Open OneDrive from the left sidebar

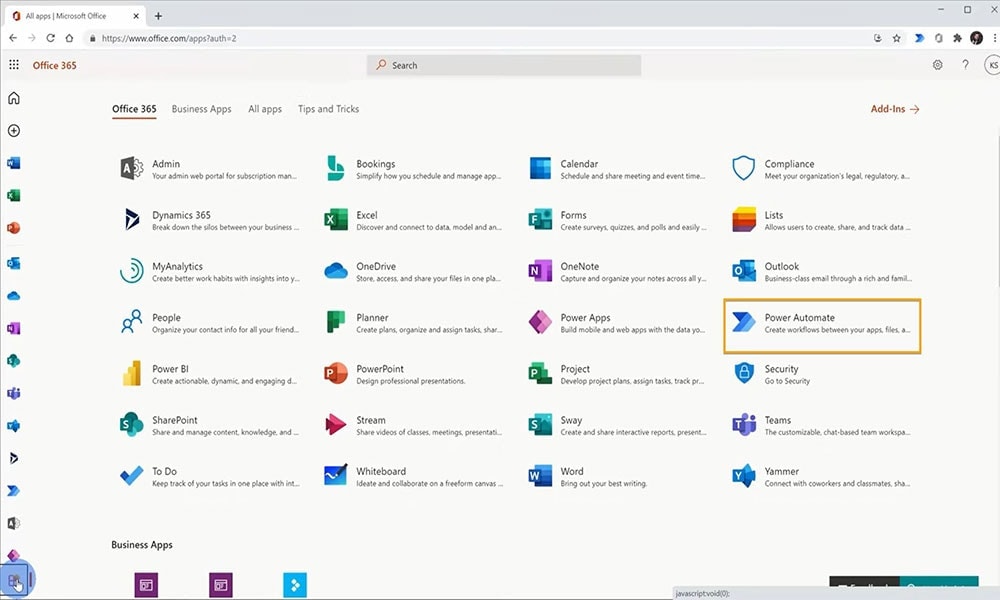coord(14,296)
